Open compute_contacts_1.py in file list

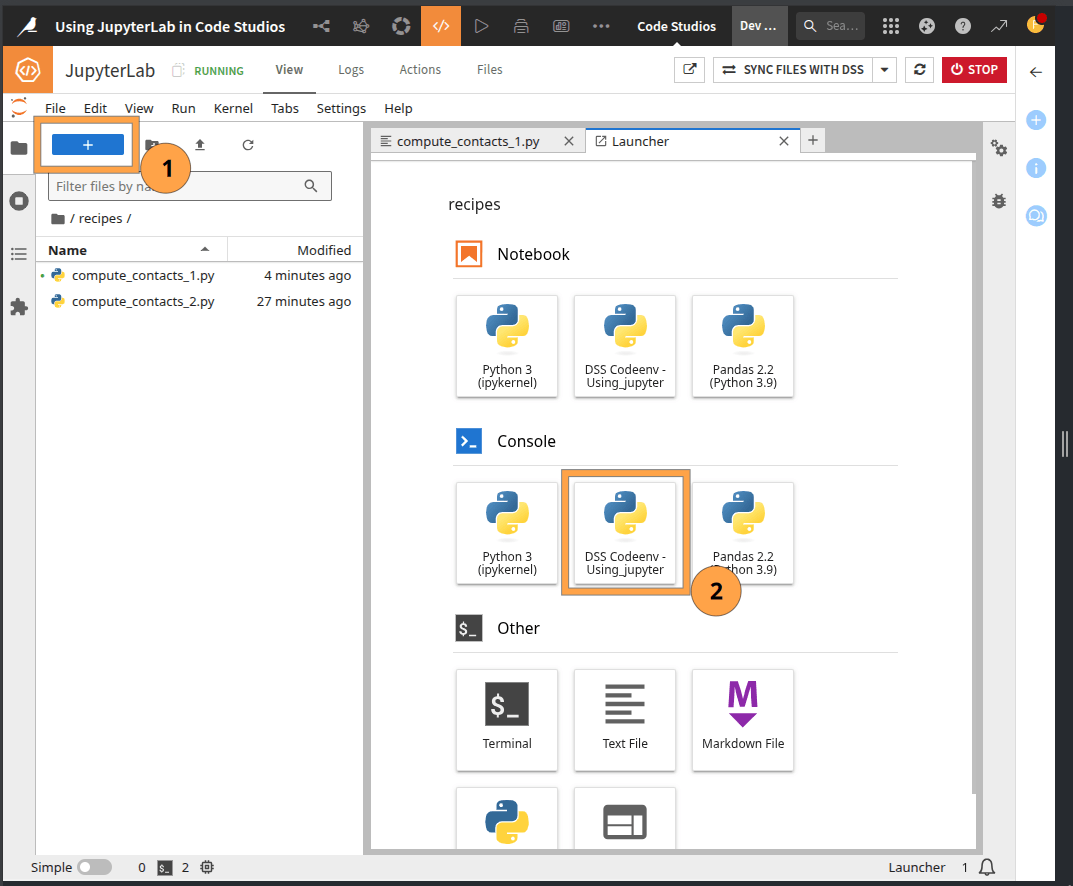click(199, 275)
